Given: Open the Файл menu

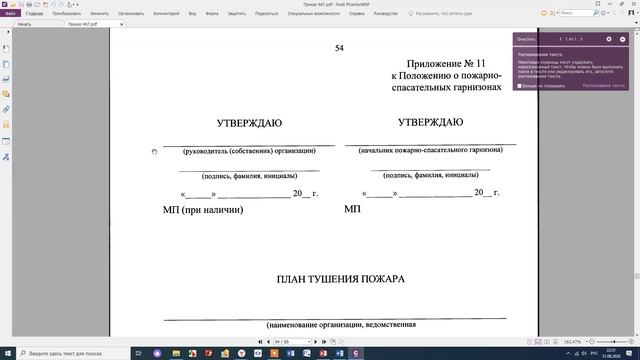Looking at the screenshot, I should [10, 13].
